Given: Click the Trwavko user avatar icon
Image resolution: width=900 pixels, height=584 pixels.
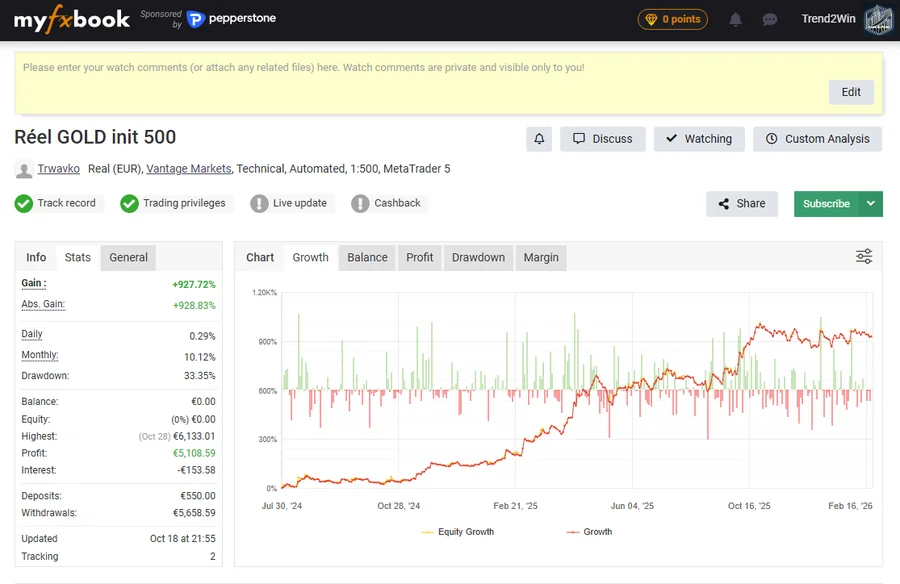Looking at the screenshot, I should 24,169.
